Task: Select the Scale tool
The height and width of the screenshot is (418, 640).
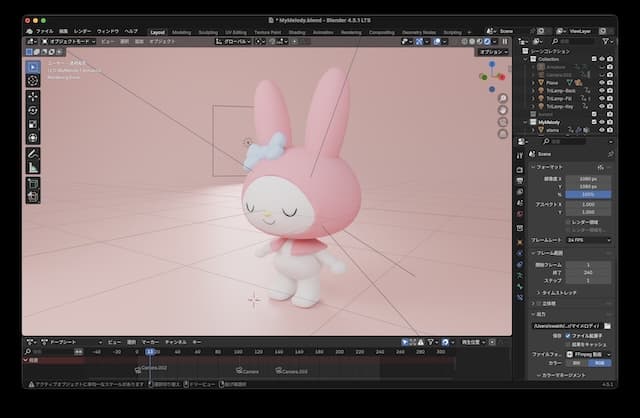Action: pos(33,123)
